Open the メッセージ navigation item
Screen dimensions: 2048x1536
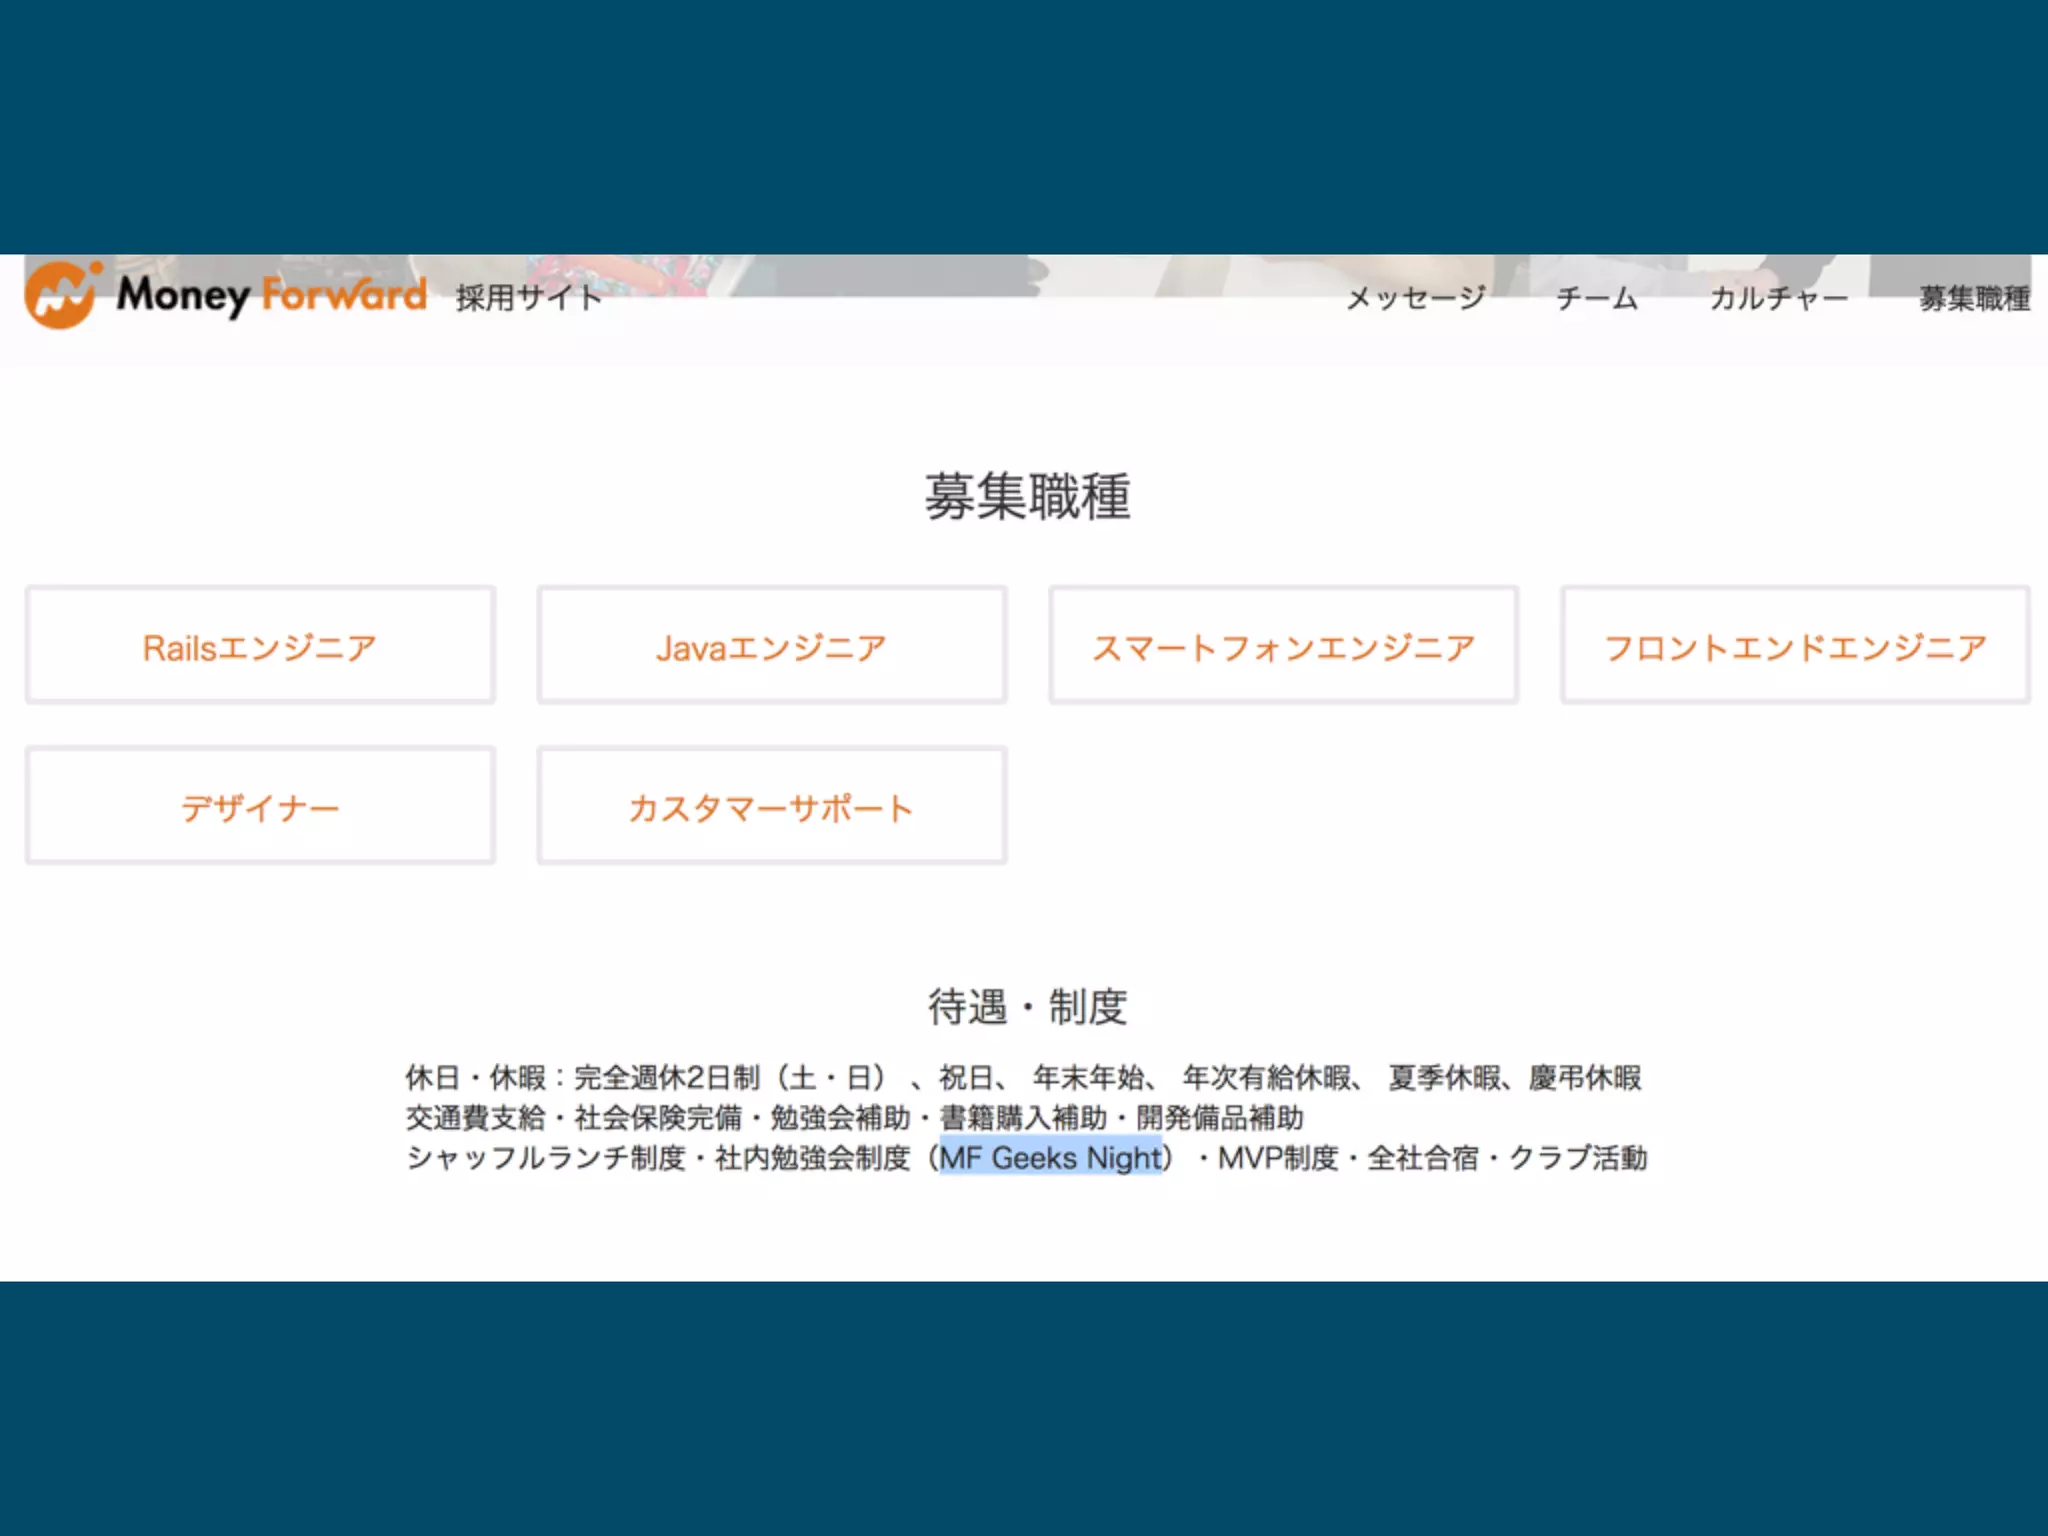pos(1415,298)
